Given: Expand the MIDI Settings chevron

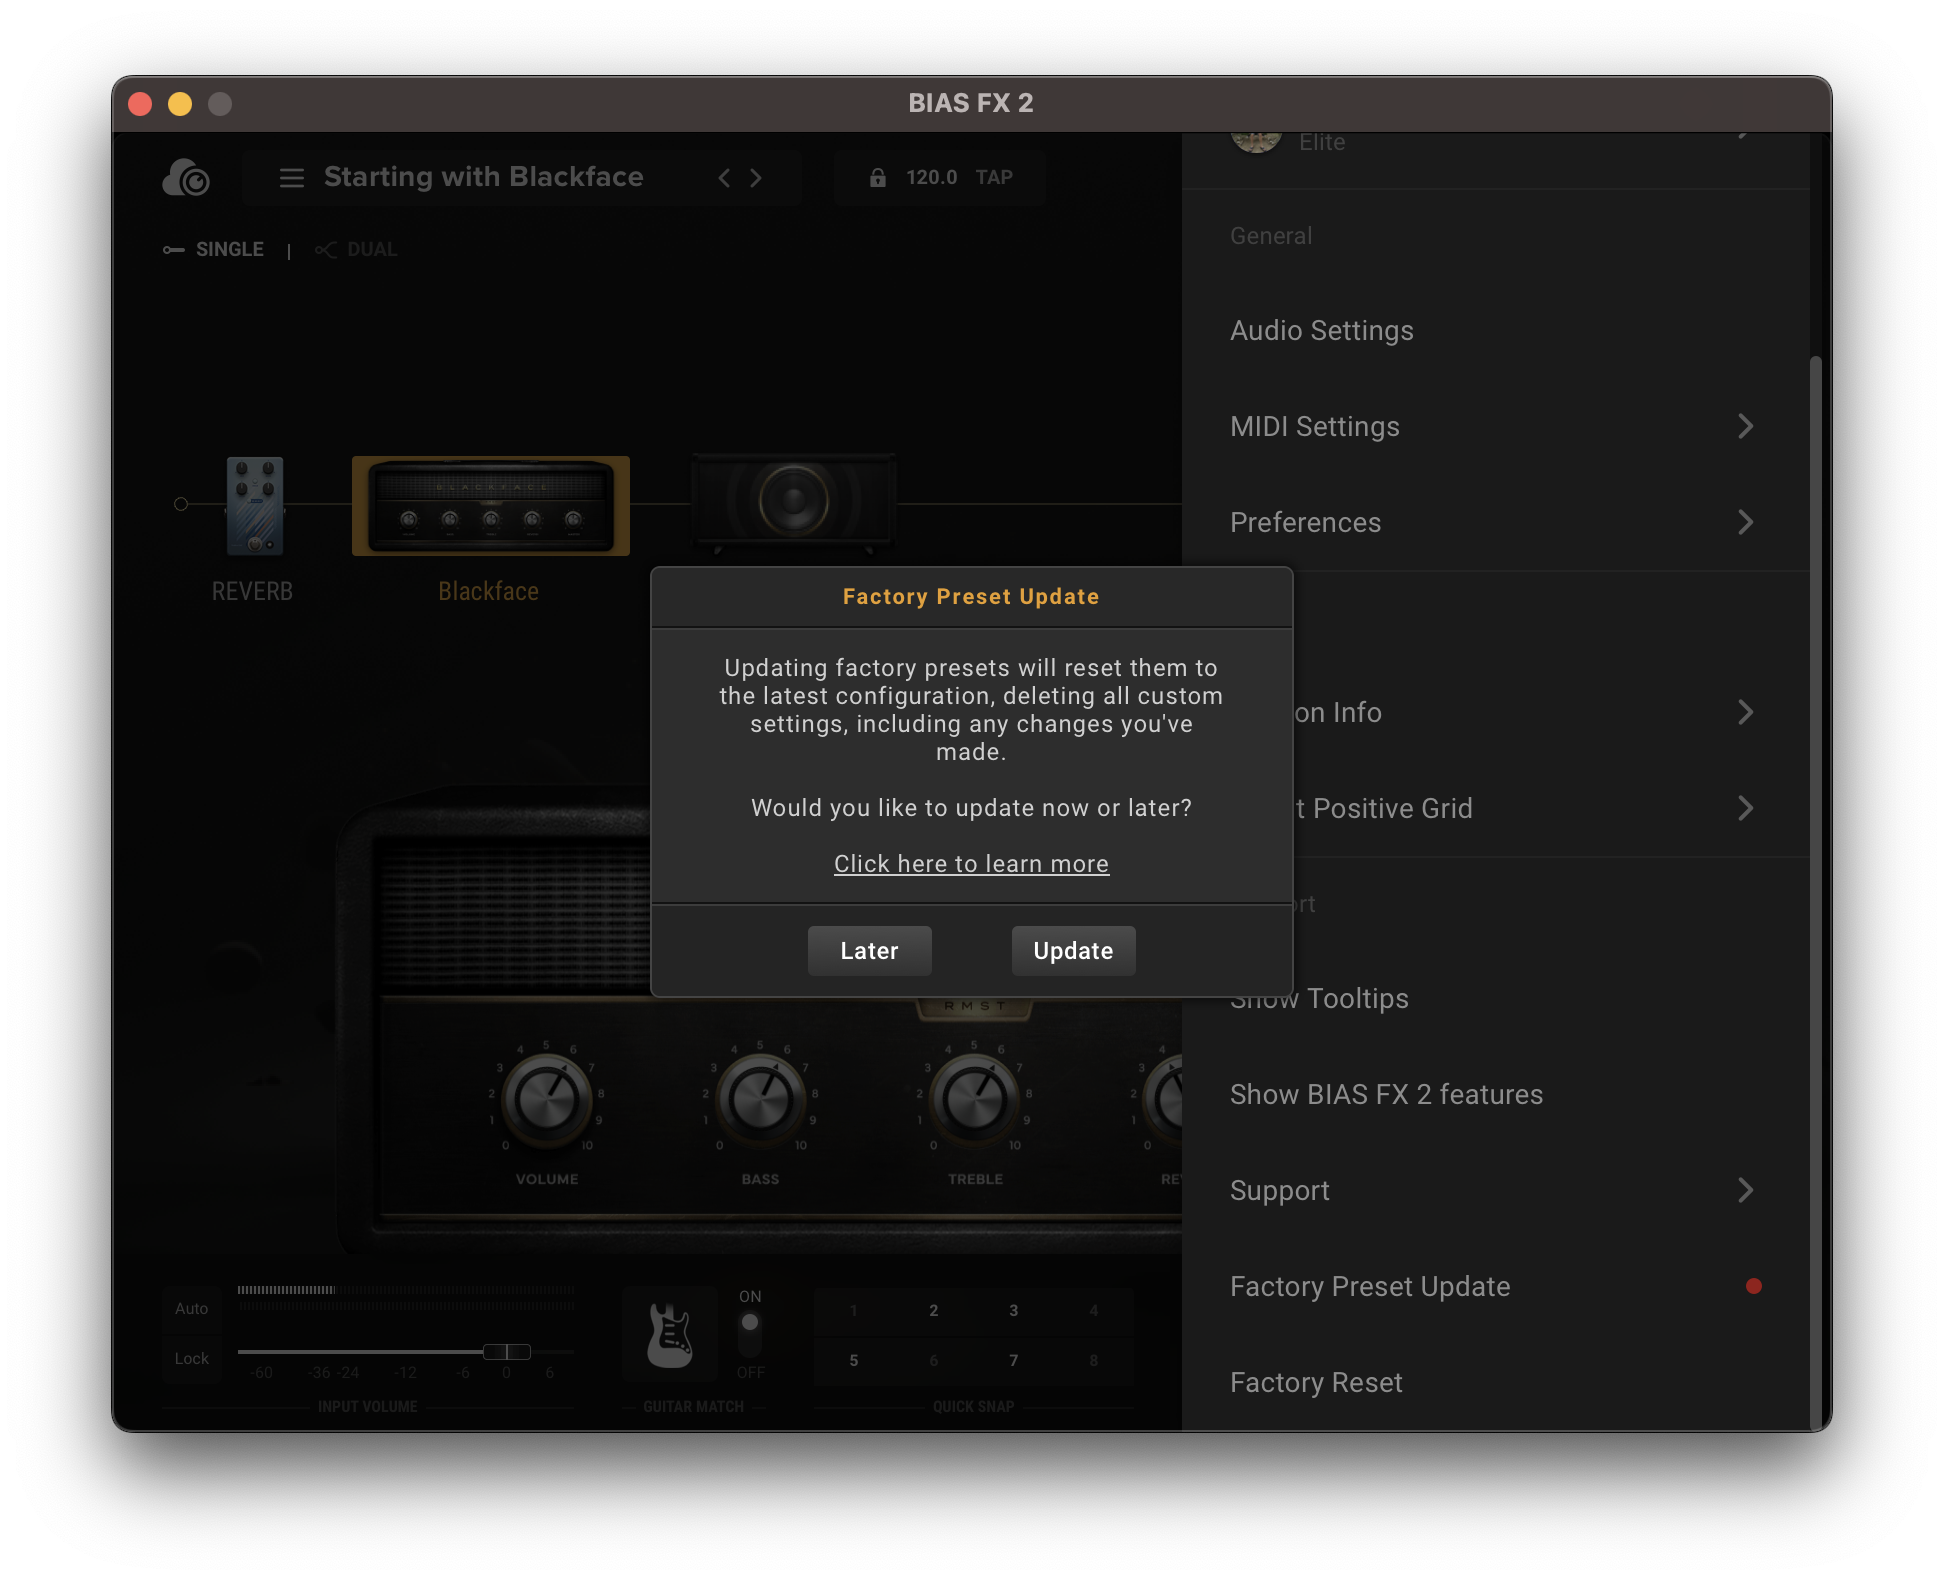Looking at the screenshot, I should coord(1746,427).
